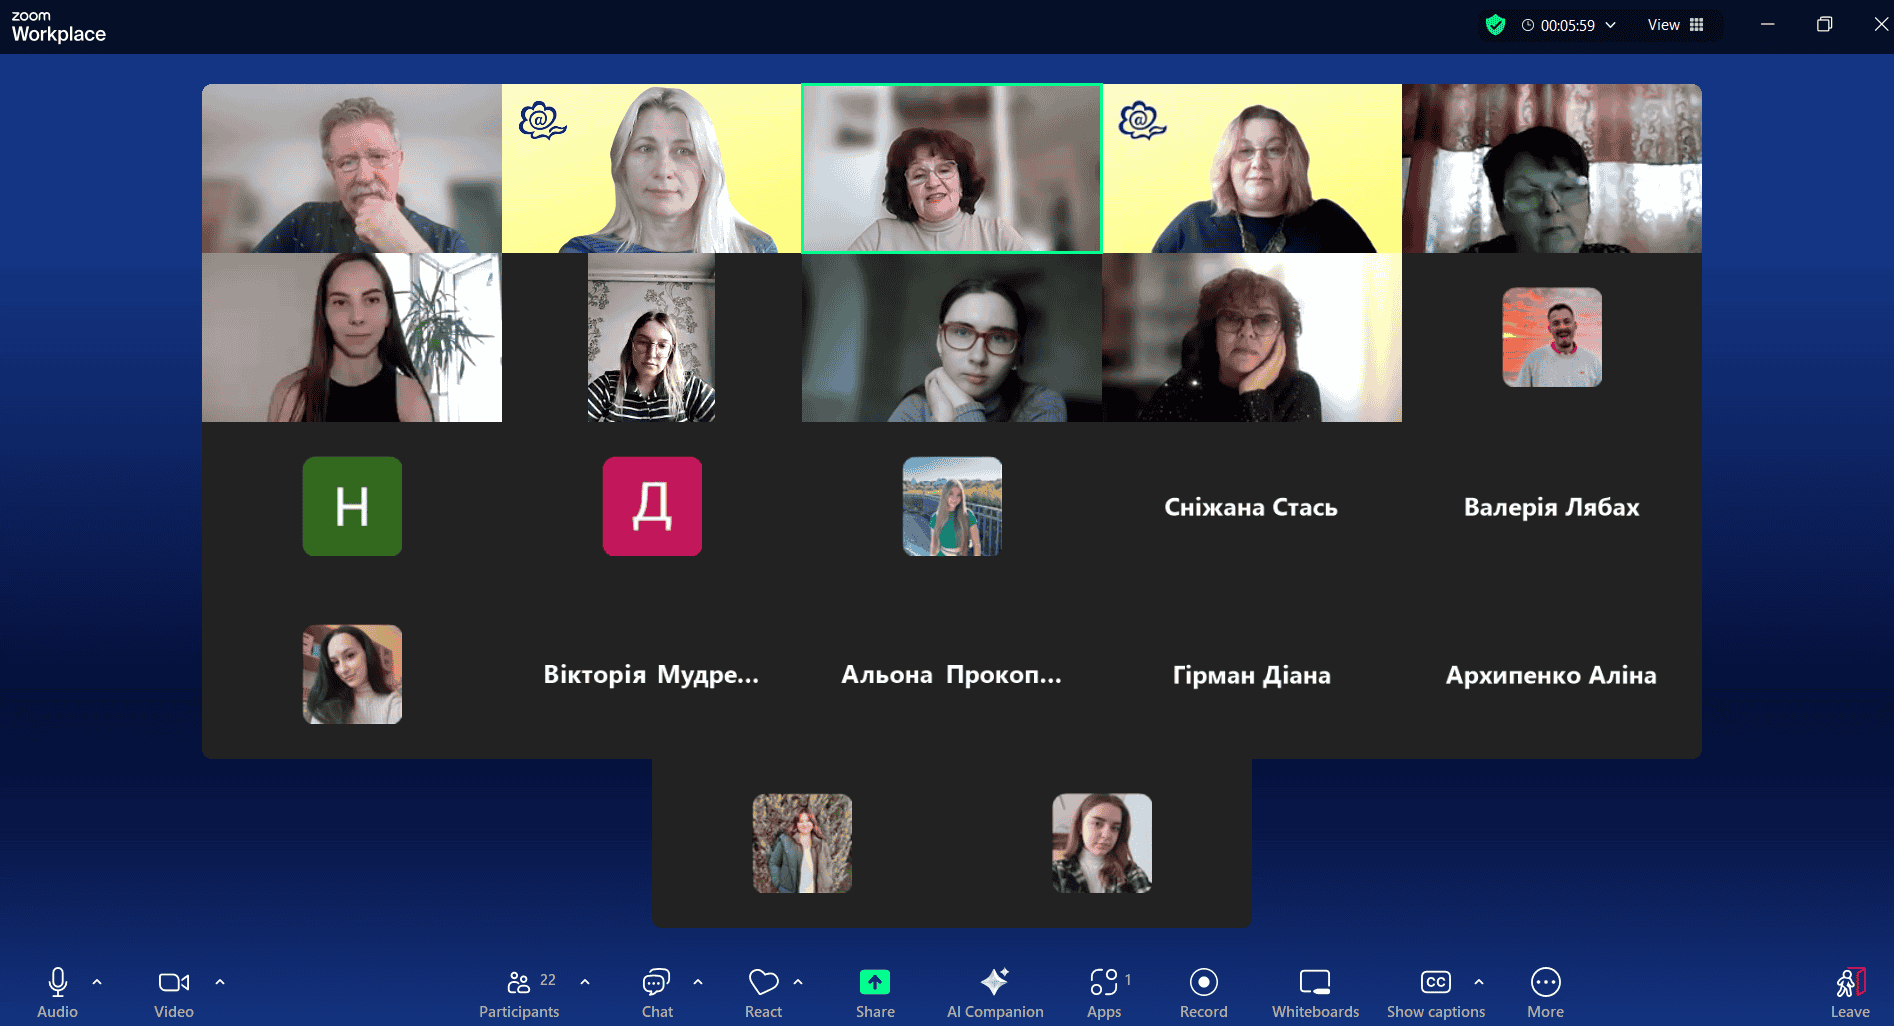Screen dimensions: 1894x1026
Task: Expand audio options arrow beside Audio
Action: pos(97,982)
